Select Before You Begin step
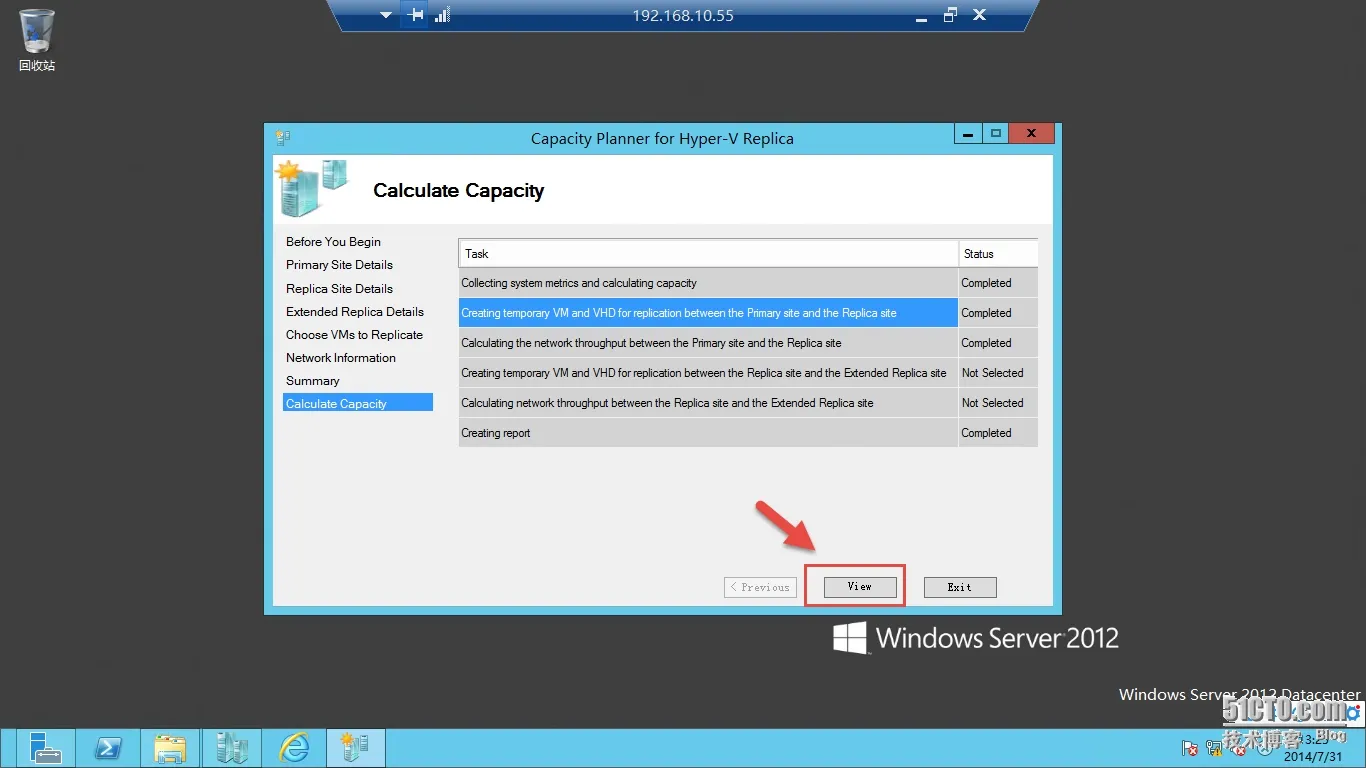 tap(333, 242)
